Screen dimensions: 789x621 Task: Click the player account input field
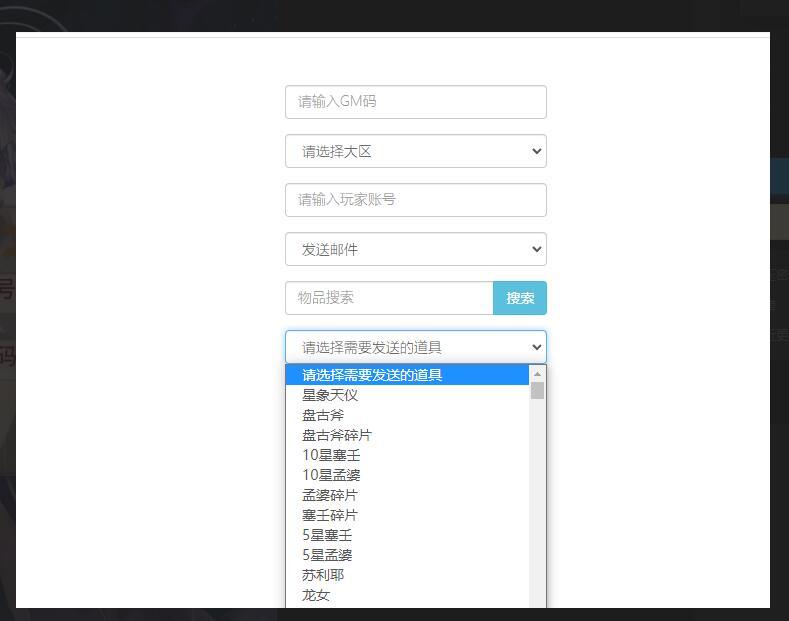point(415,200)
